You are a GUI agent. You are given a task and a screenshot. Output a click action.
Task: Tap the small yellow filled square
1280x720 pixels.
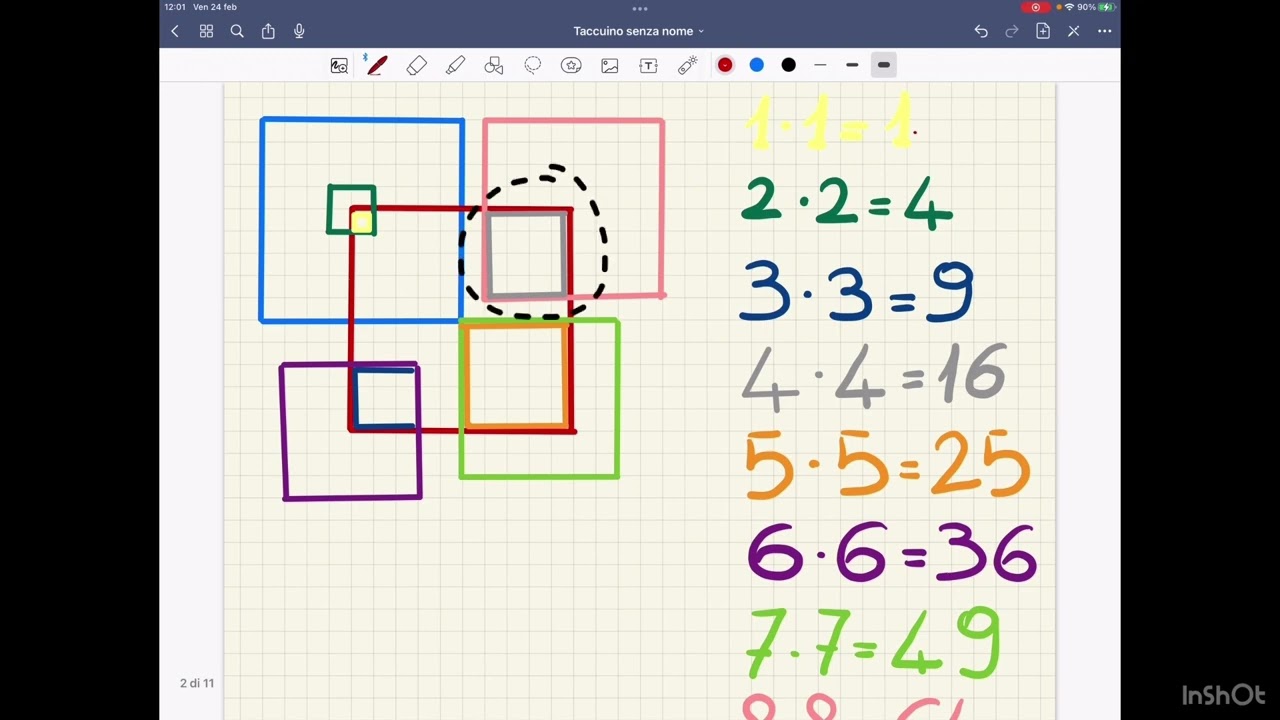coord(362,221)
